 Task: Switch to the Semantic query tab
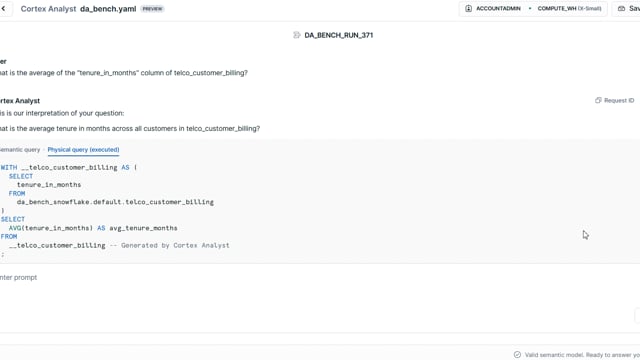[20, 150]
